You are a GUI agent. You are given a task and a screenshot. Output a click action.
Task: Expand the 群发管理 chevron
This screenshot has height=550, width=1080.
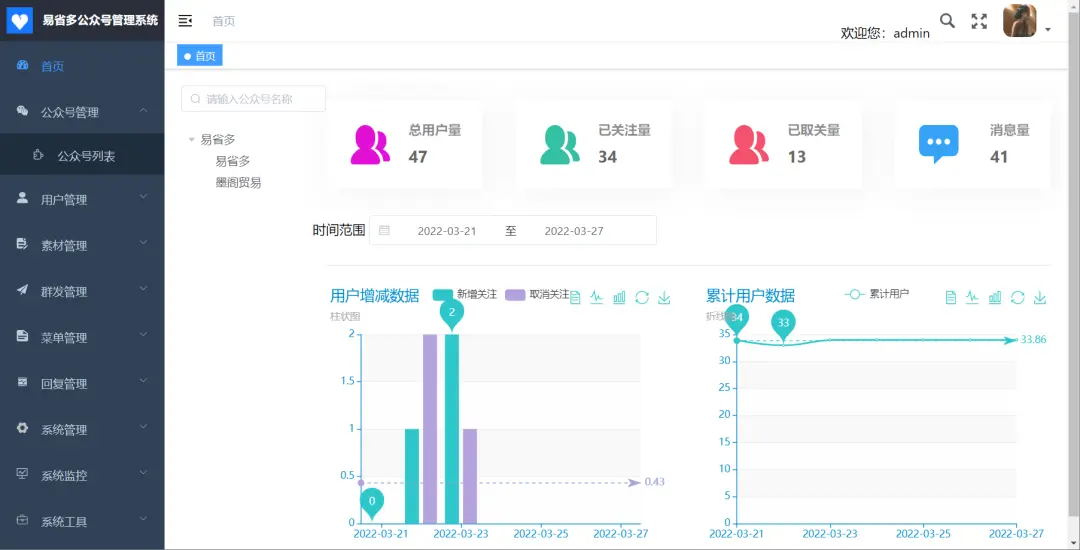coord(143,288)
